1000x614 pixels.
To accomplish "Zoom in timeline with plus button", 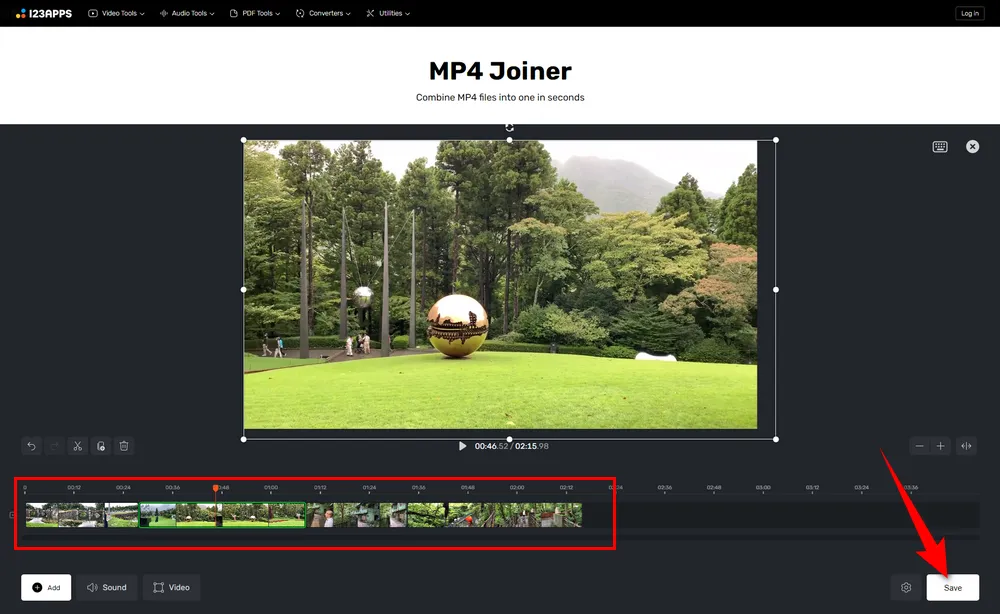I will click(940, 446).
